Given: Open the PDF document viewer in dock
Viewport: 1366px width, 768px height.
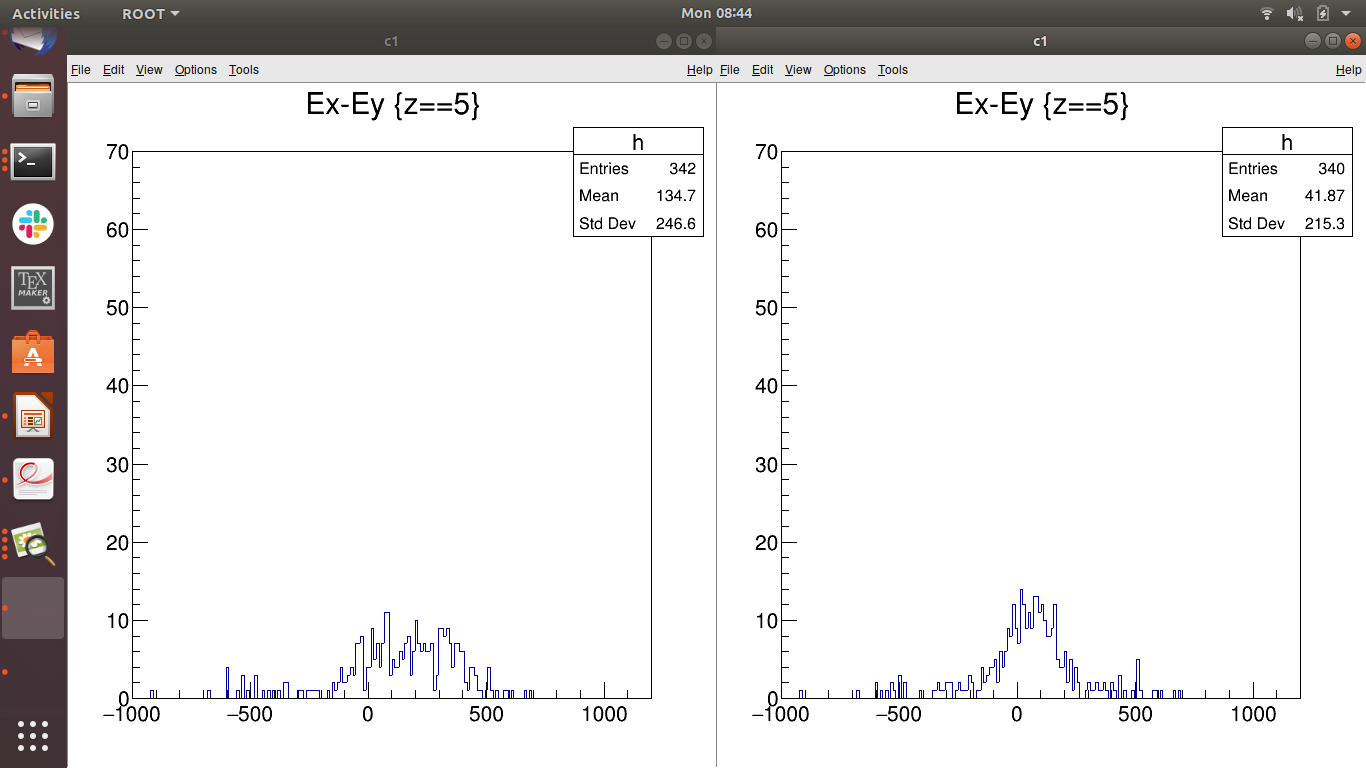Looking at the screenshot, I should coord(33,480).
